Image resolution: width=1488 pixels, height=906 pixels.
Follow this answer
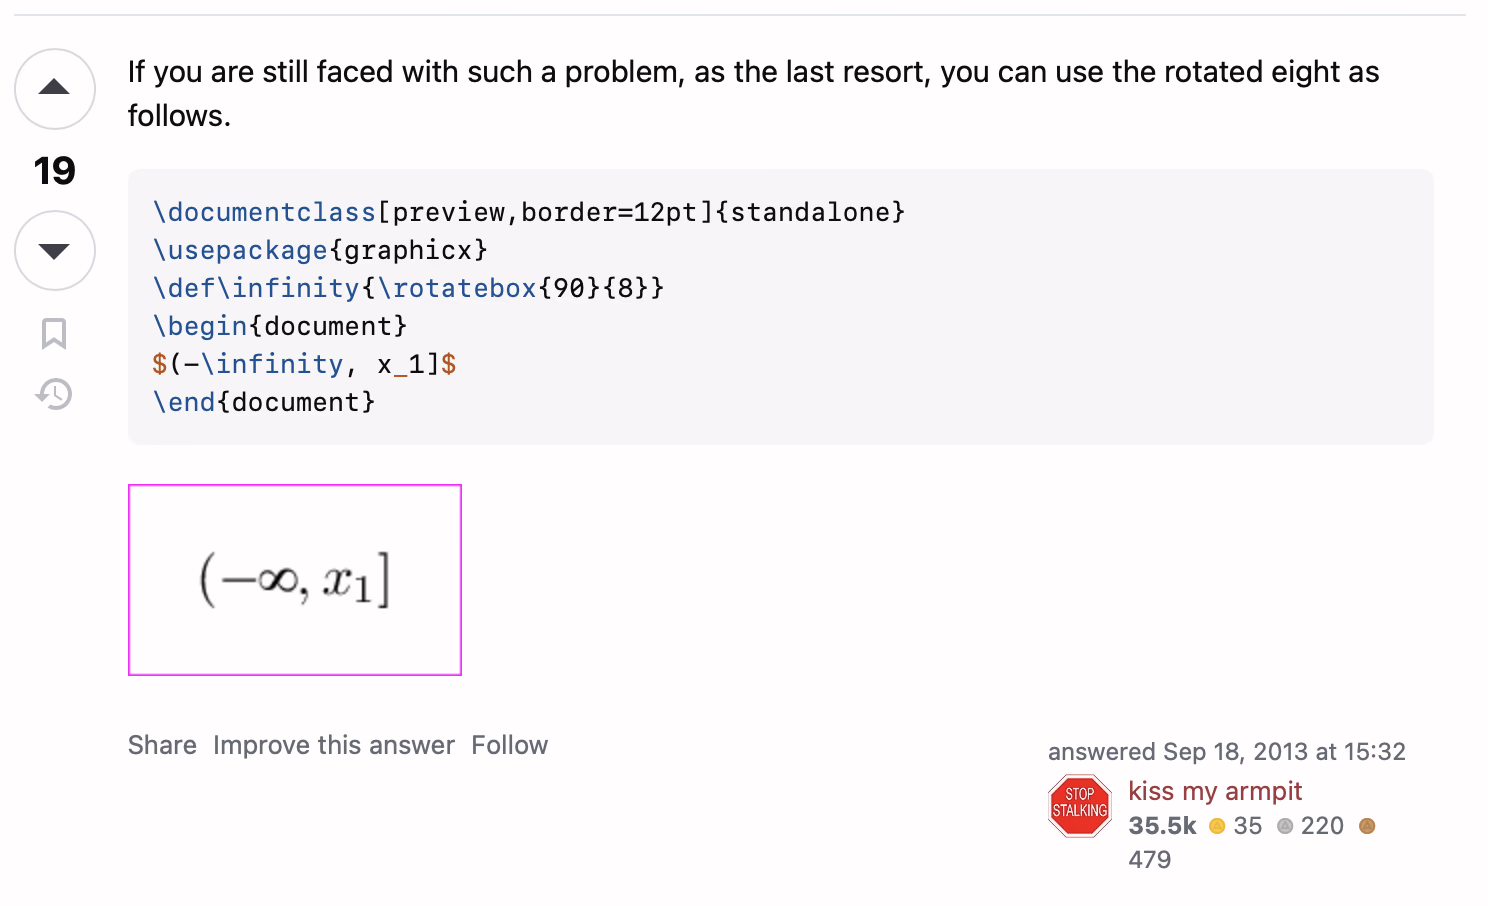click(x=510, y=745)
